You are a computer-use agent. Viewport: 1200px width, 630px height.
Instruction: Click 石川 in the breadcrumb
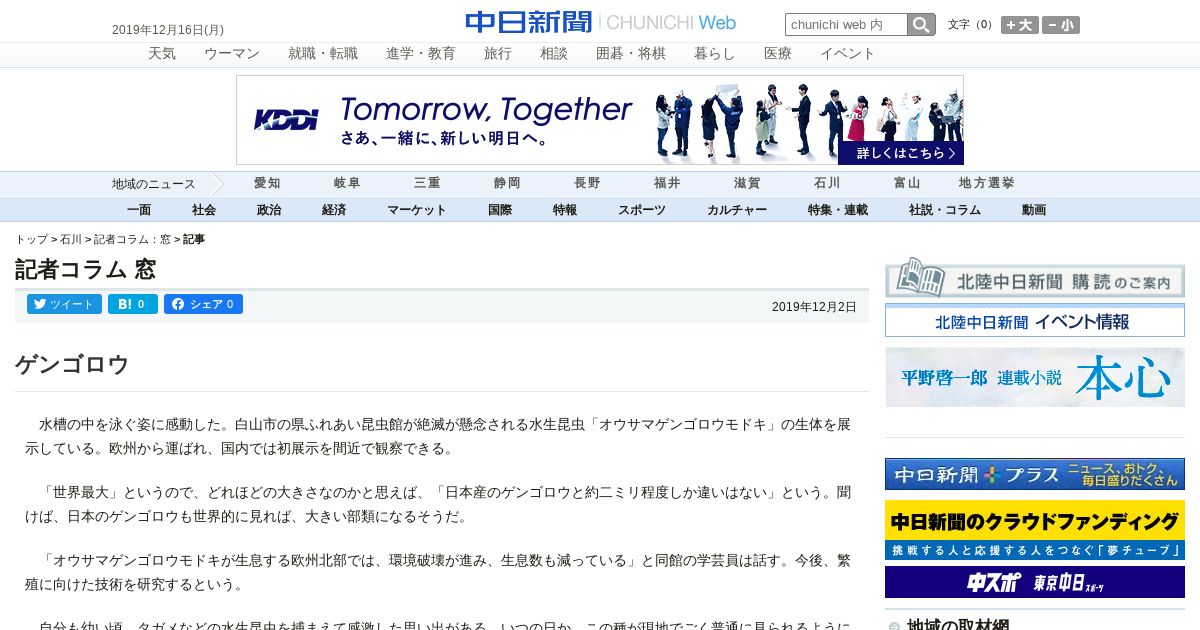pyautogui.click(x=70, y=240)
